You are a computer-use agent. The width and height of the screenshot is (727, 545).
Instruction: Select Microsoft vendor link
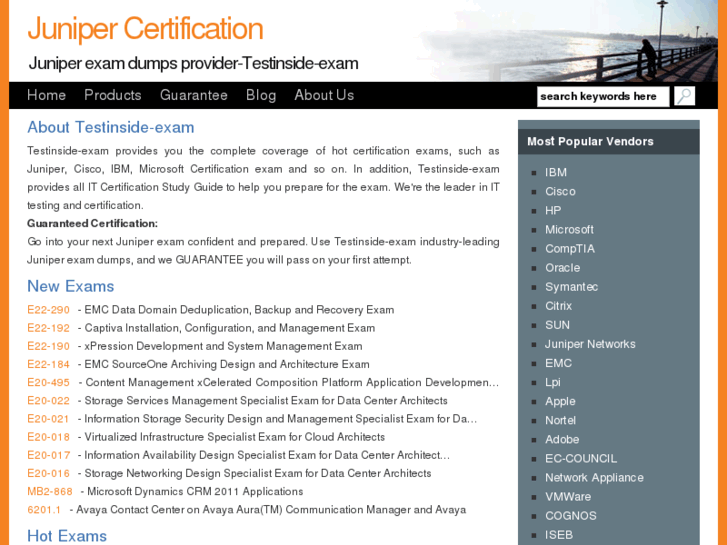tap(569, 230)
